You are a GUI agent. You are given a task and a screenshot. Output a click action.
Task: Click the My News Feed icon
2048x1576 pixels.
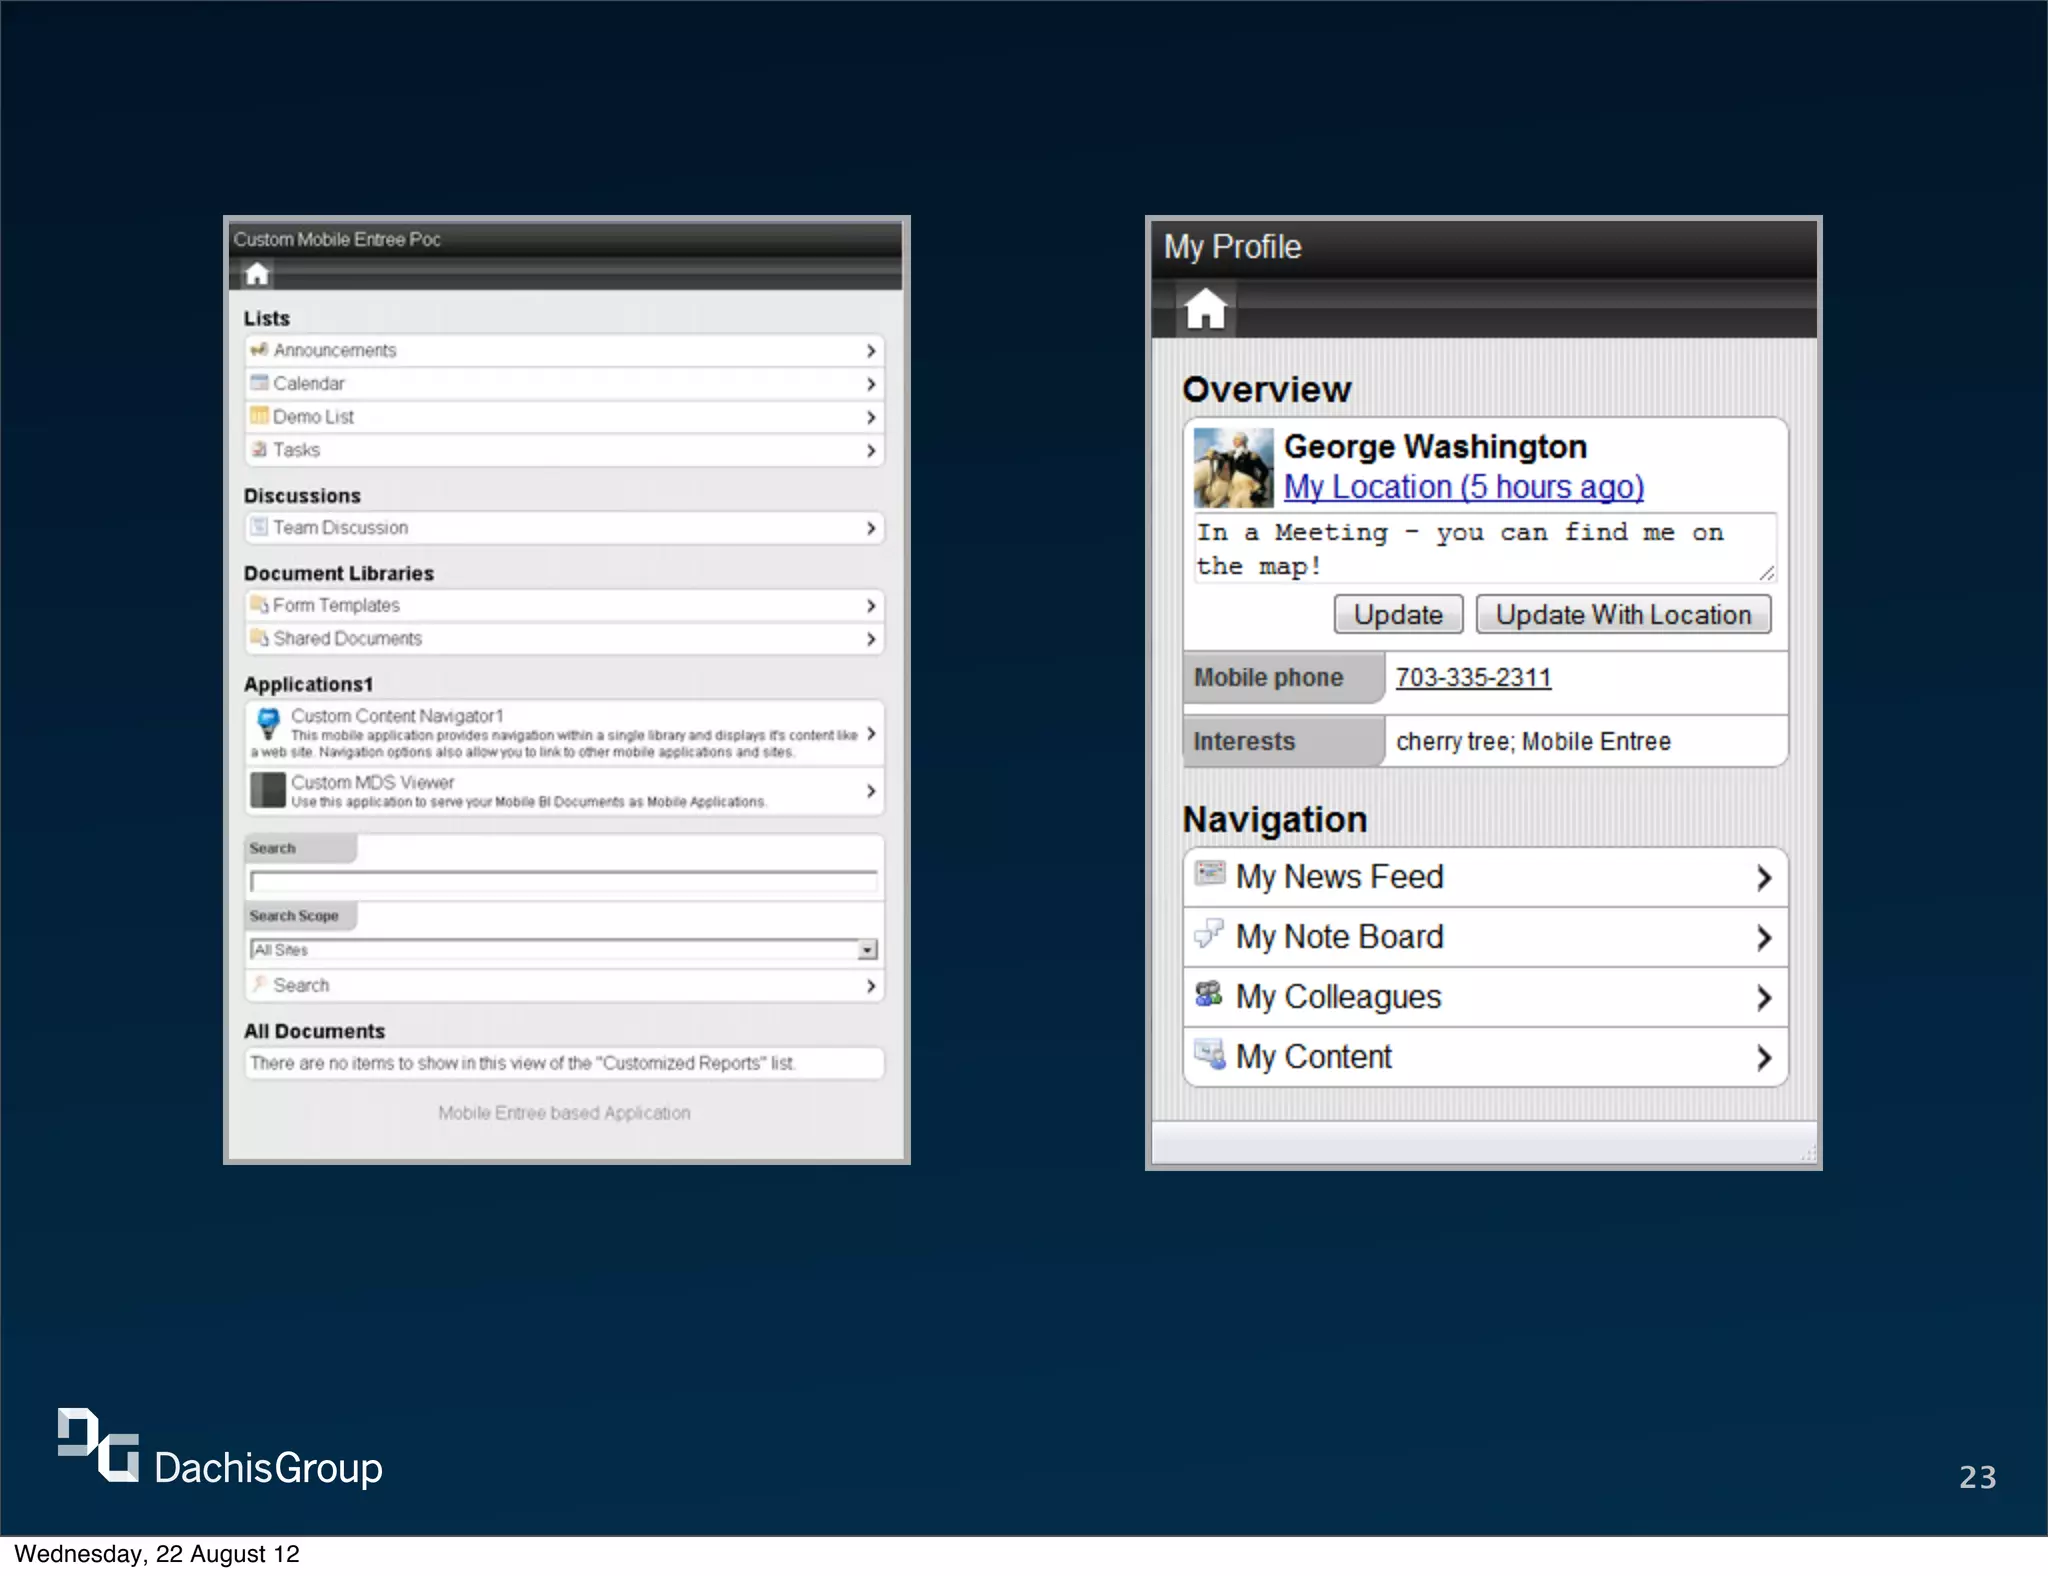[x=1210, y=873]
